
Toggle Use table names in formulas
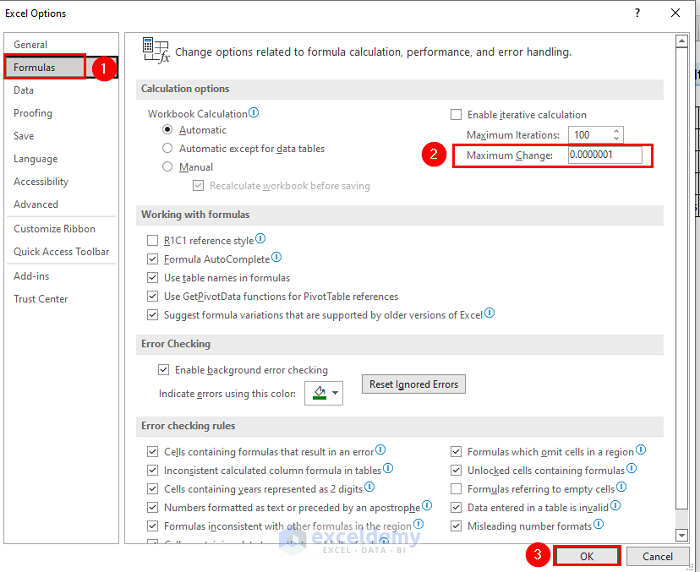152,278
